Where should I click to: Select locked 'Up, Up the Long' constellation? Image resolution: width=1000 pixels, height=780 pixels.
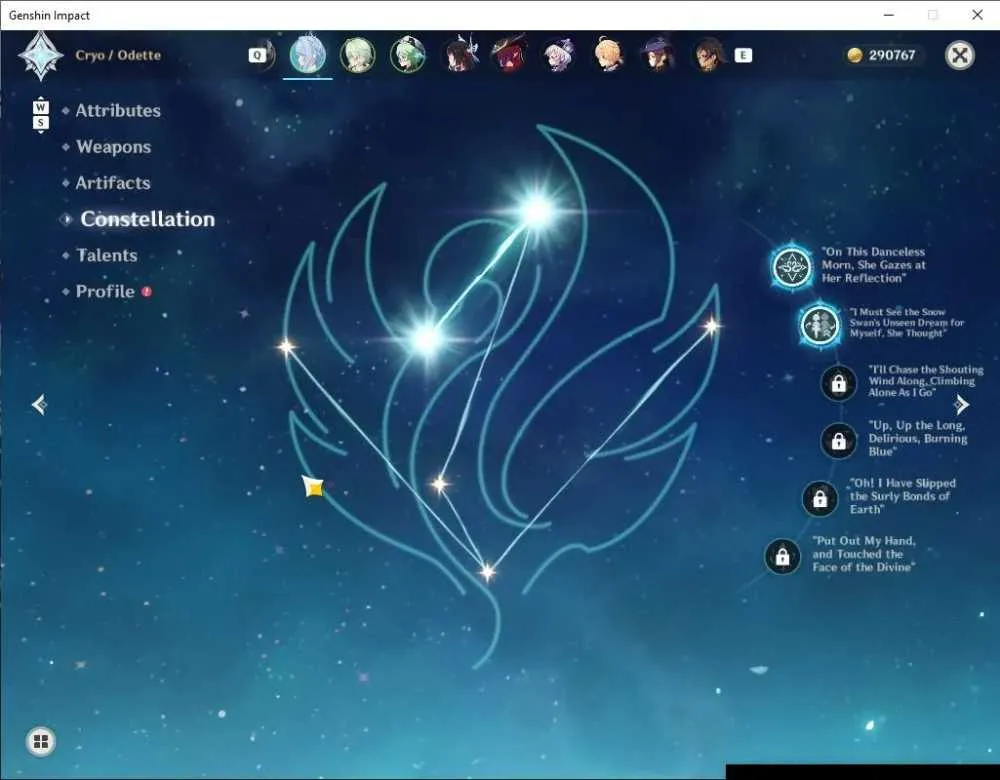click(839, 440)
